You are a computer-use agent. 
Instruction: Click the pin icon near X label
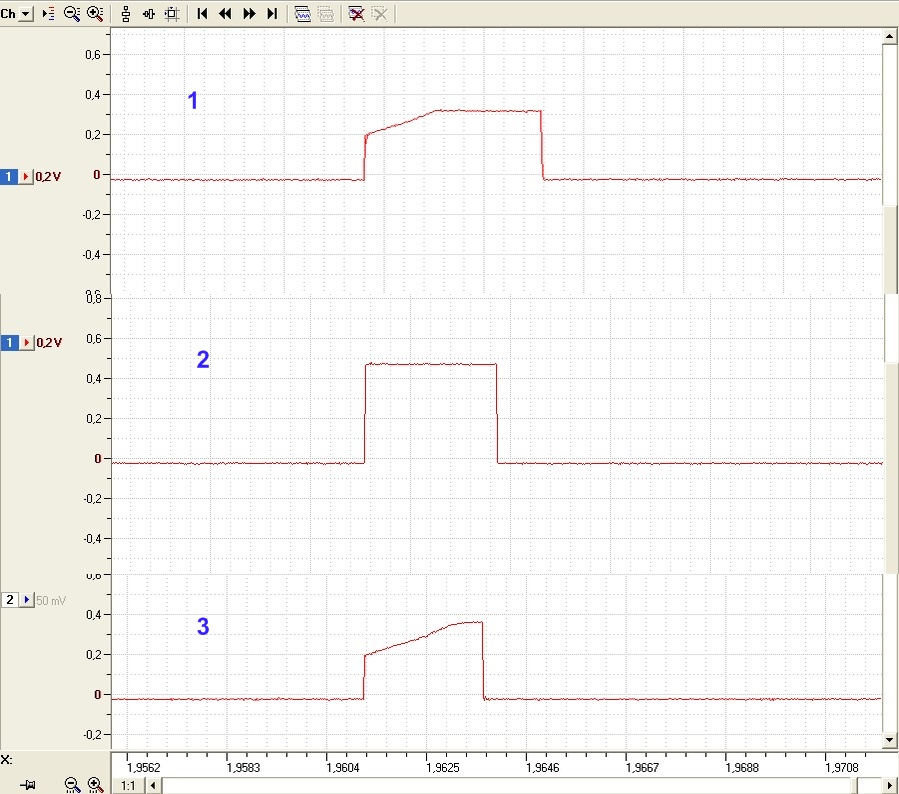[28, 784]
